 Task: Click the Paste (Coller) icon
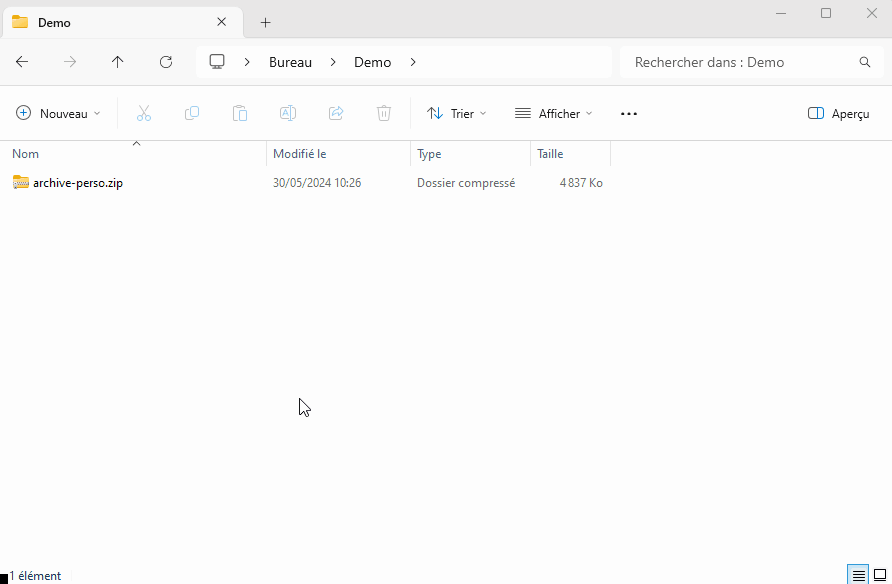240,113
